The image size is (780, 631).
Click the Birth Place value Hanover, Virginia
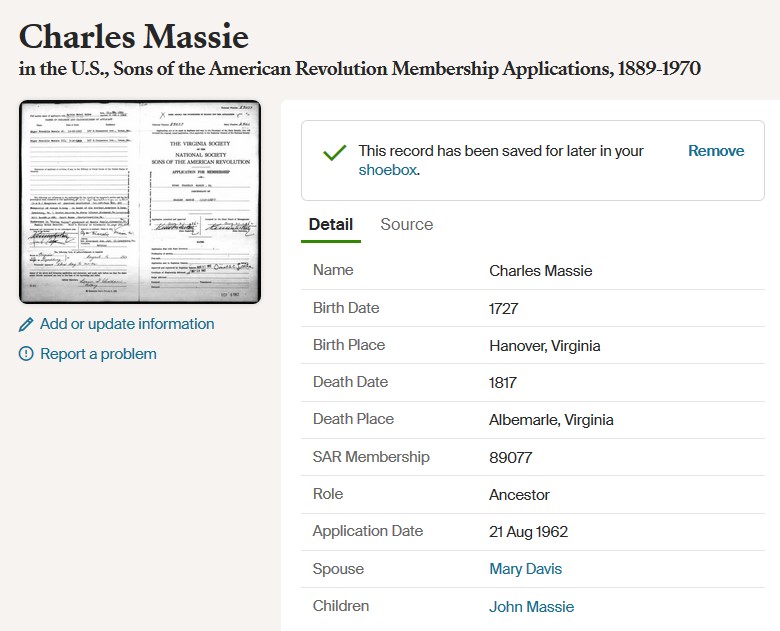[545, 346]
